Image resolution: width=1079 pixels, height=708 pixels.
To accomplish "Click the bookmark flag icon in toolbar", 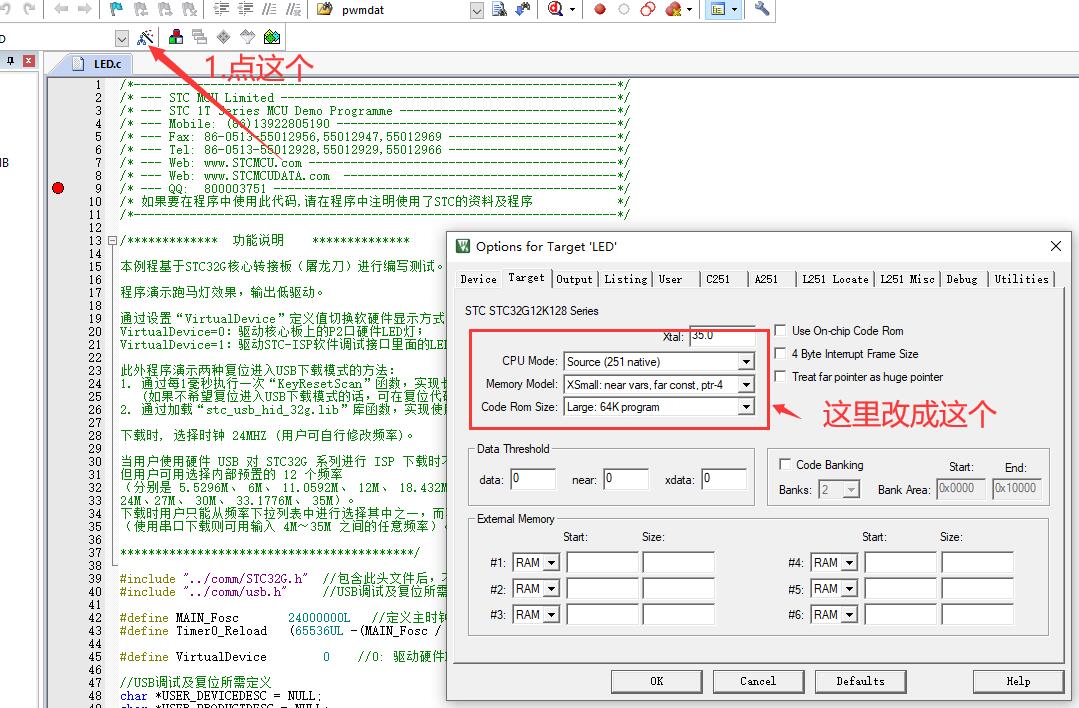I will click(115, 9).
